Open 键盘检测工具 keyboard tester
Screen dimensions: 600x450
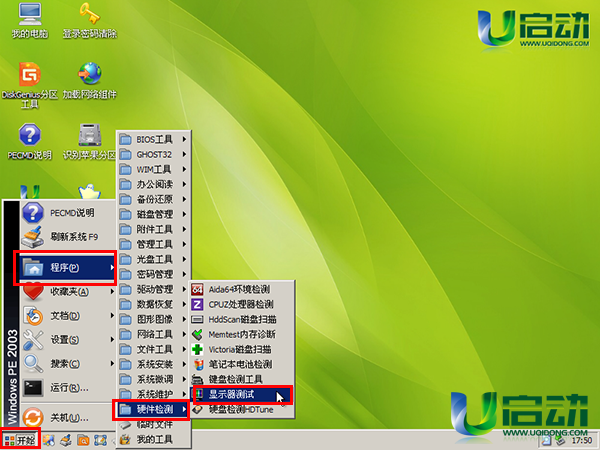click(242, 379)
